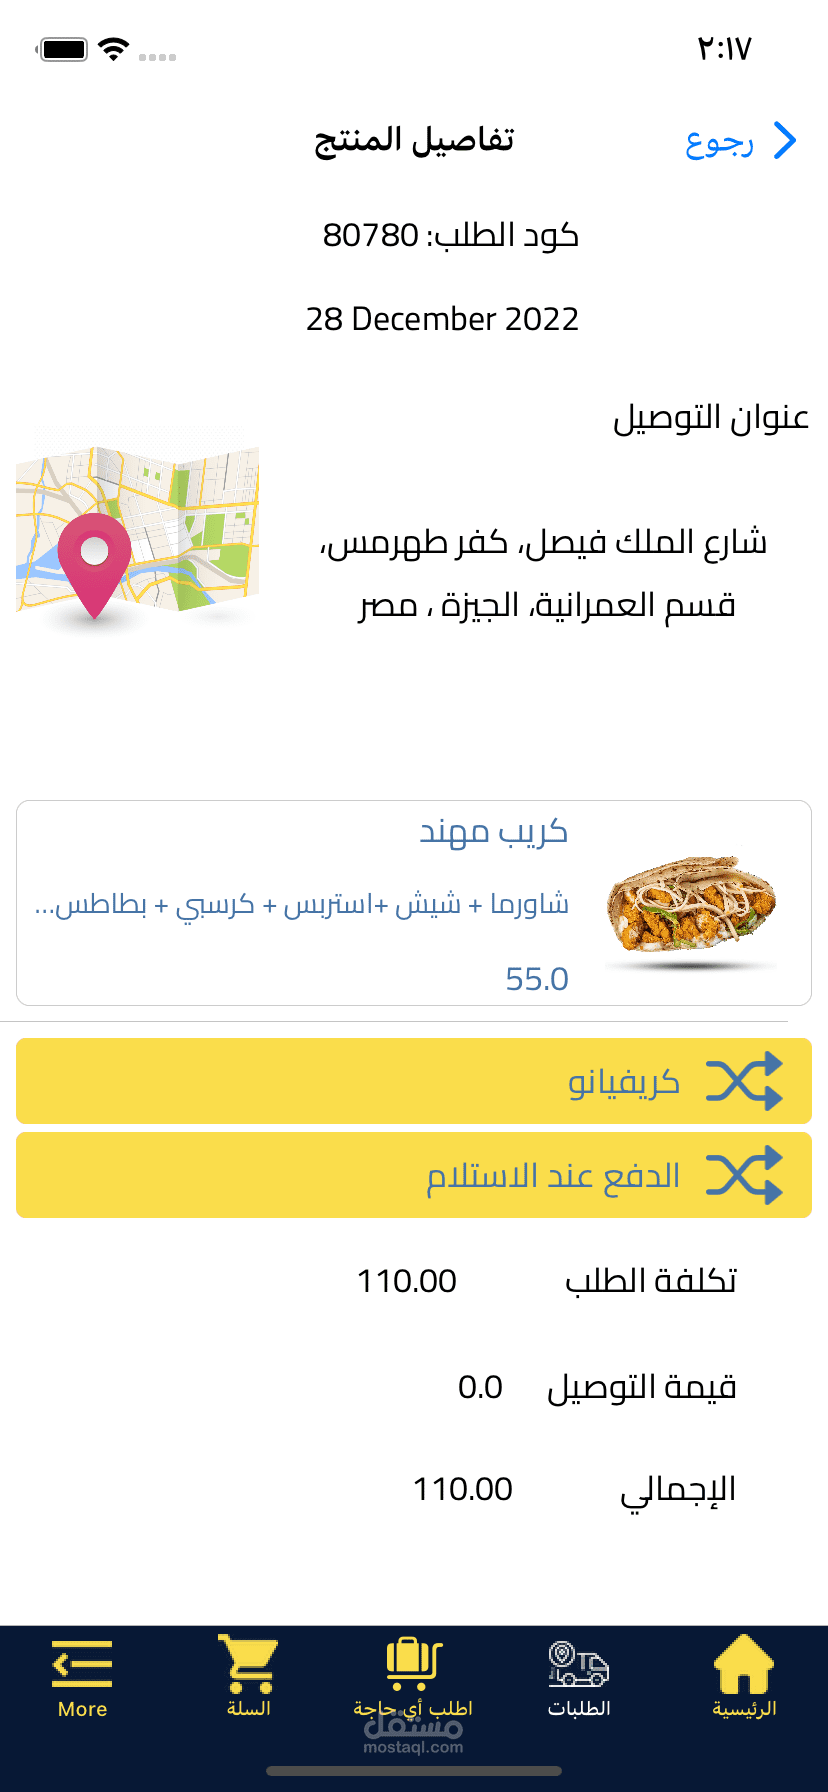The width and height of the screenshot is (828, 1792).
Task: Open the الطلبات orders truck icon
Action: click(x=578, y=1664)
